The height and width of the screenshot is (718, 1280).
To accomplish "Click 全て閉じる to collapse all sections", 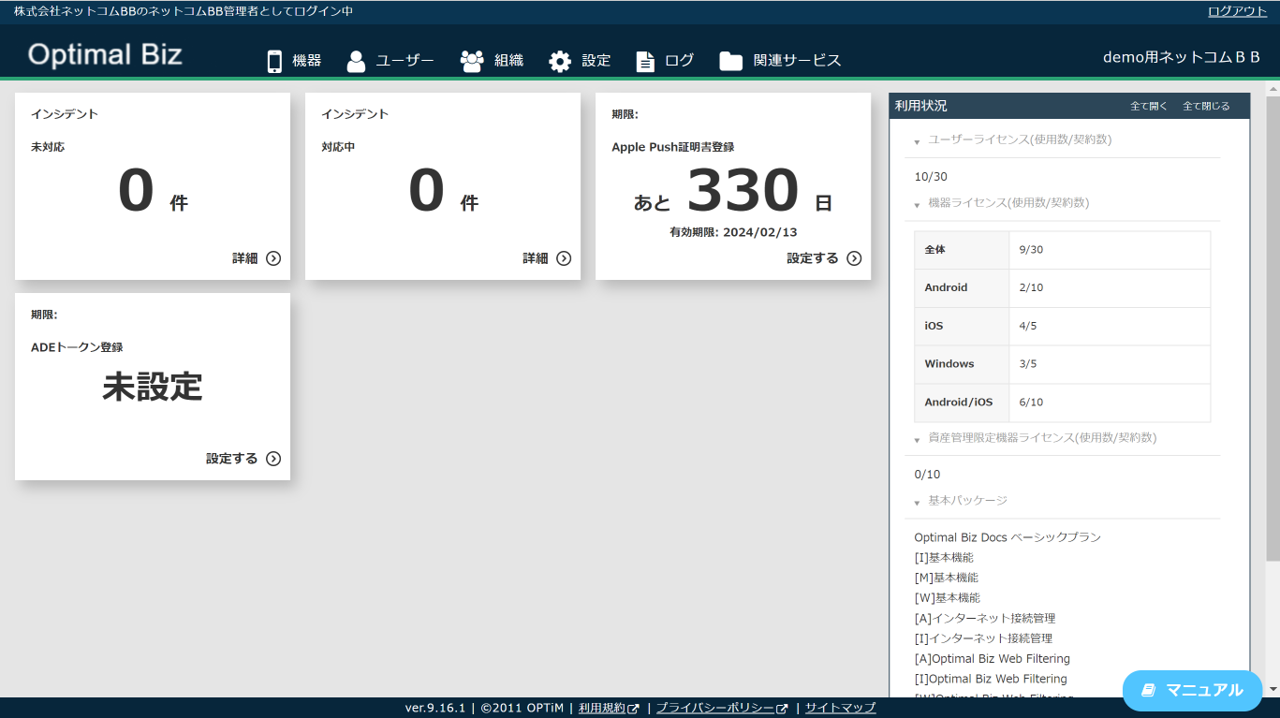I will click(x=1206, y=106).
